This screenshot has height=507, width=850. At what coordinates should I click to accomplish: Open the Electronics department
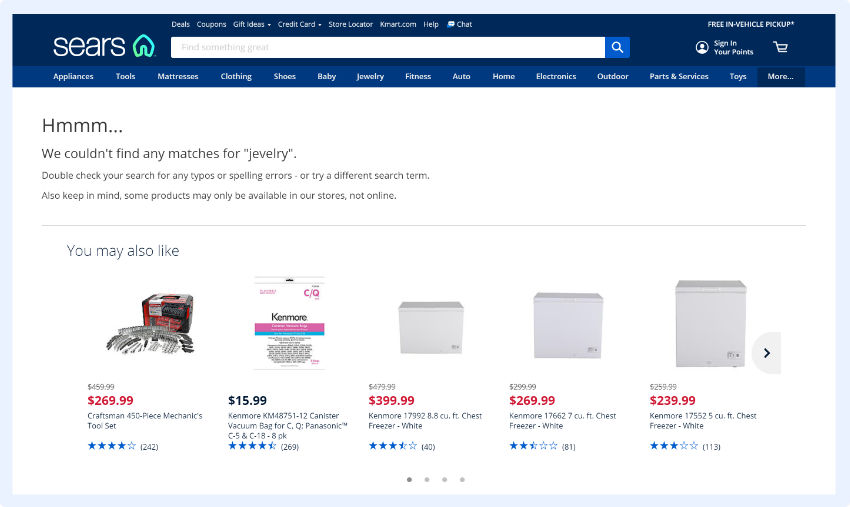(556, 76)
